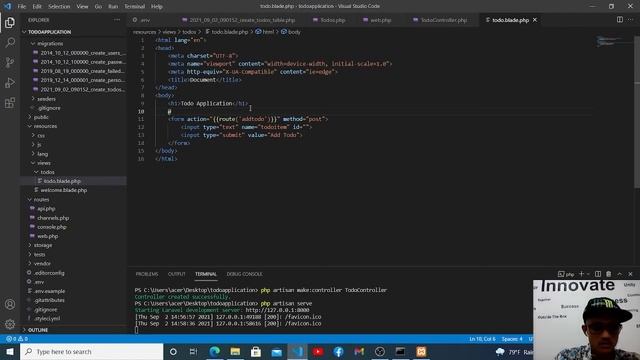Split the editor to the right
This screenshot has height=360, width=640.
[x=620, y=20]
